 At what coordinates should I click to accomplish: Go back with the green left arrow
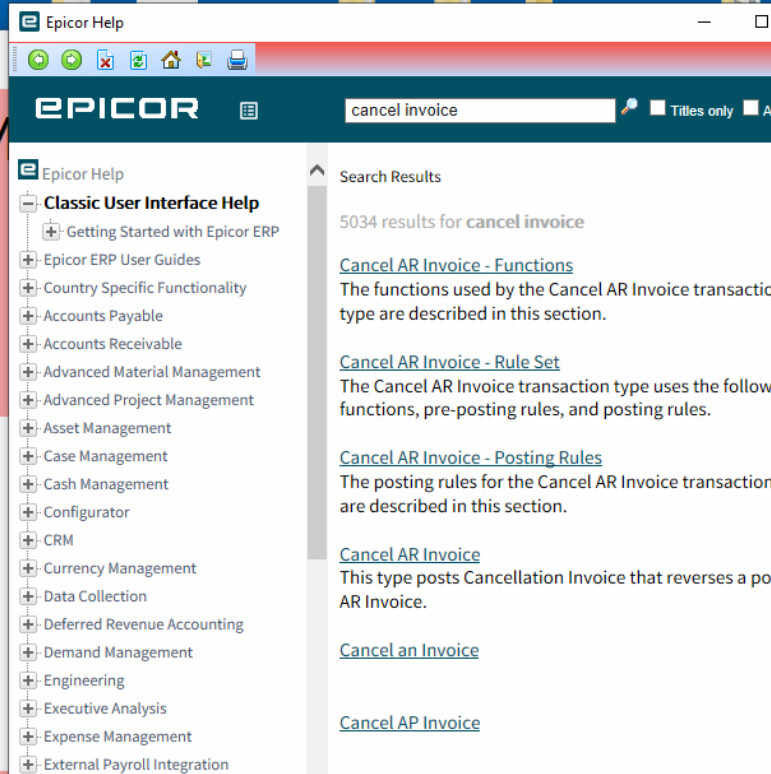coord(38,60)
